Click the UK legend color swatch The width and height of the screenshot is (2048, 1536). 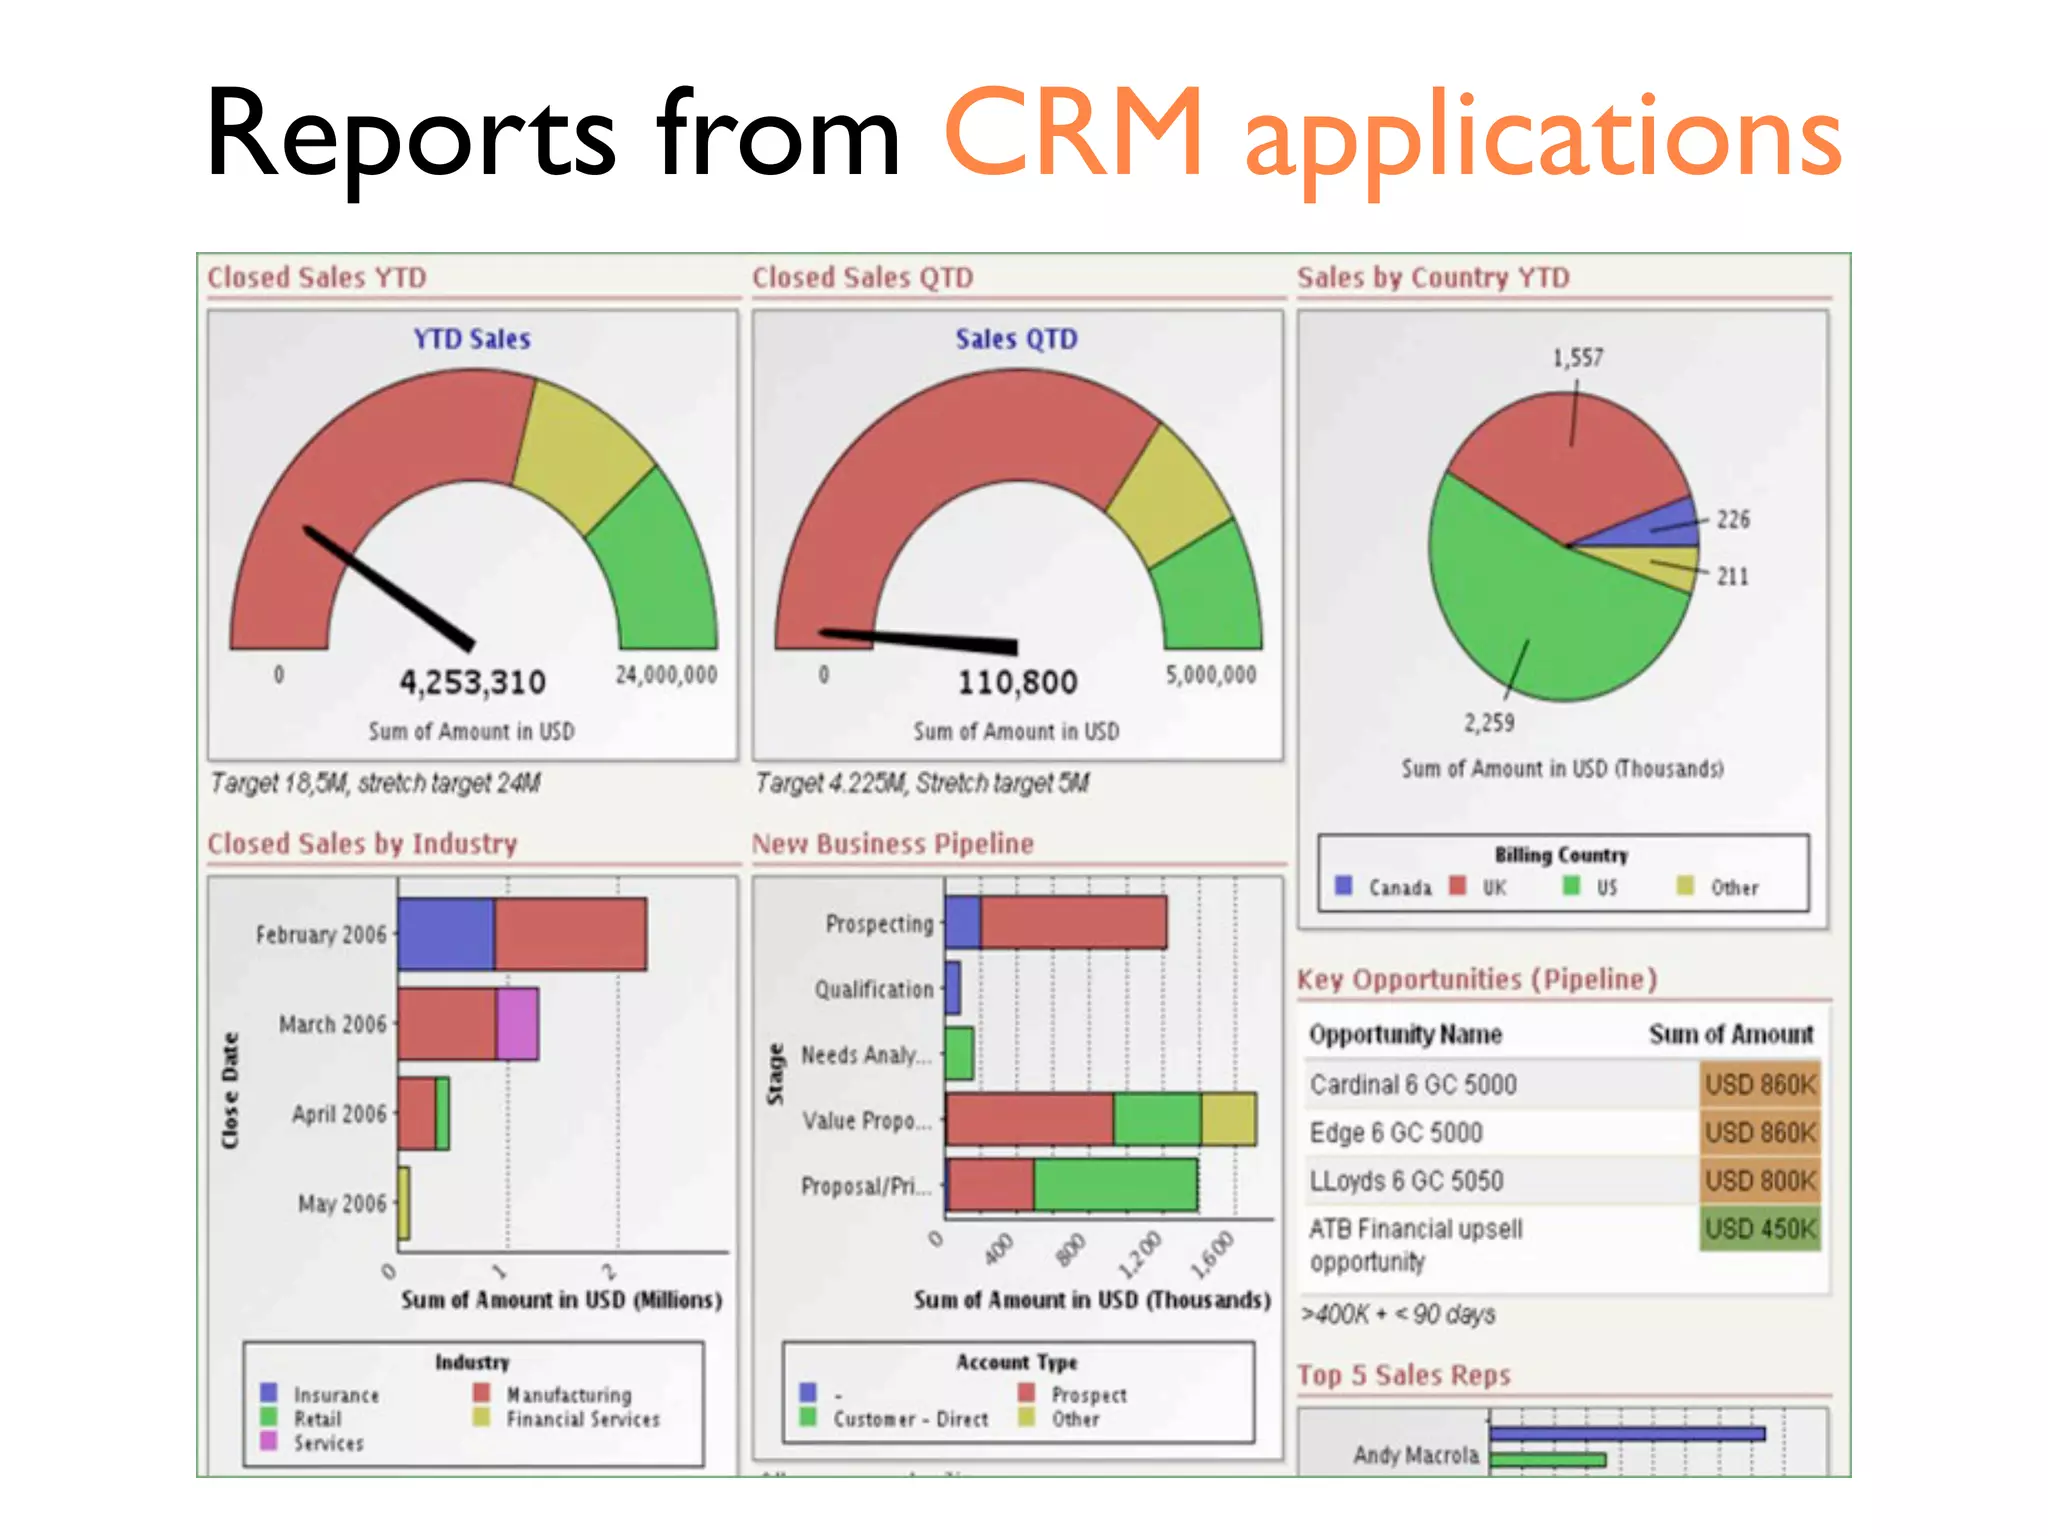click(1458, 886)
